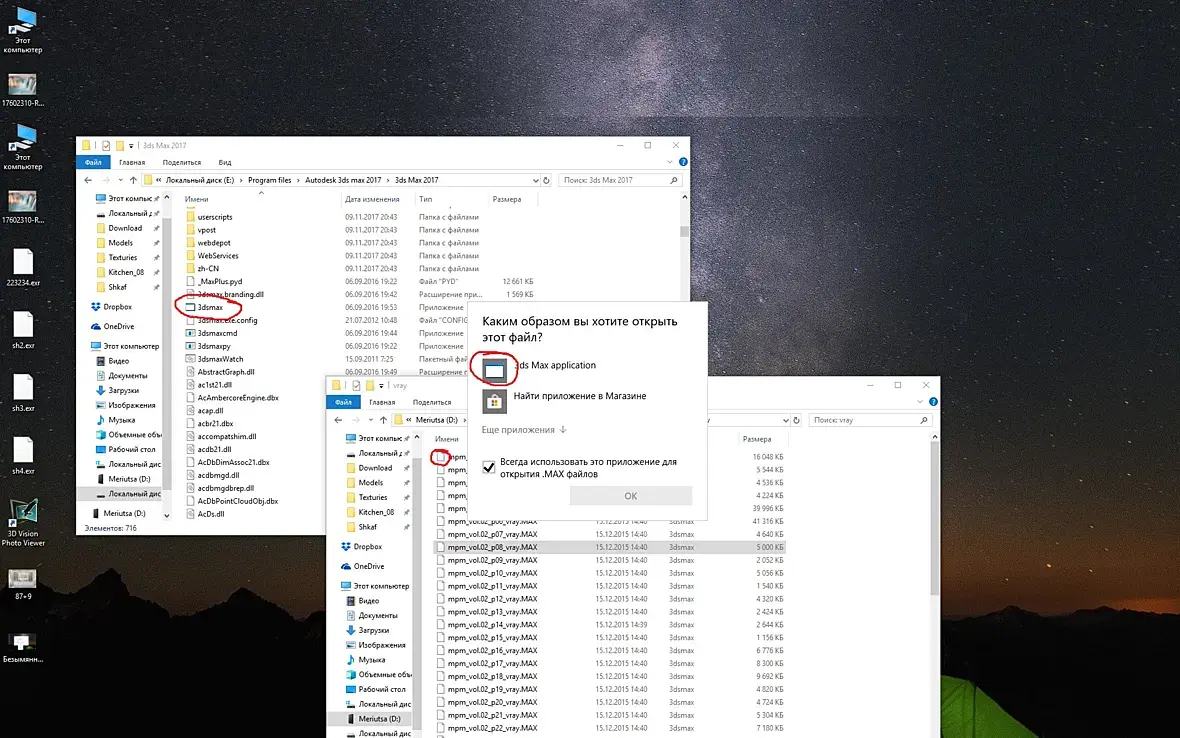This screenshot has width=1180, height=738.
Task: Uncheck always use this app for .MAX files
Action: click(488, 467)
